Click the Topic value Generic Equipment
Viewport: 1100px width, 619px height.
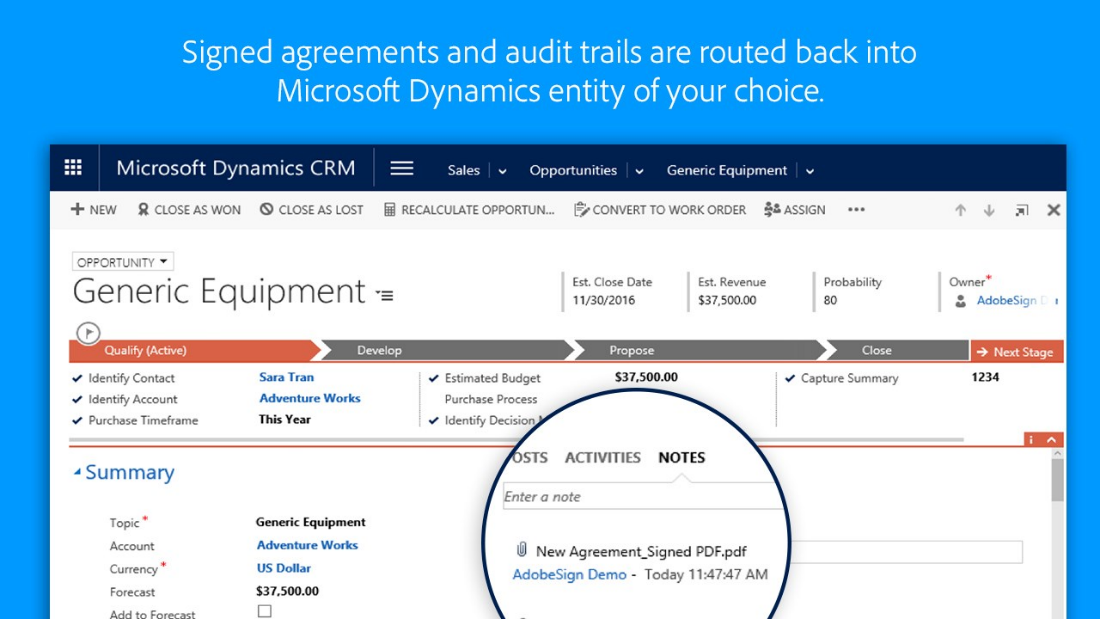(310, 521)
